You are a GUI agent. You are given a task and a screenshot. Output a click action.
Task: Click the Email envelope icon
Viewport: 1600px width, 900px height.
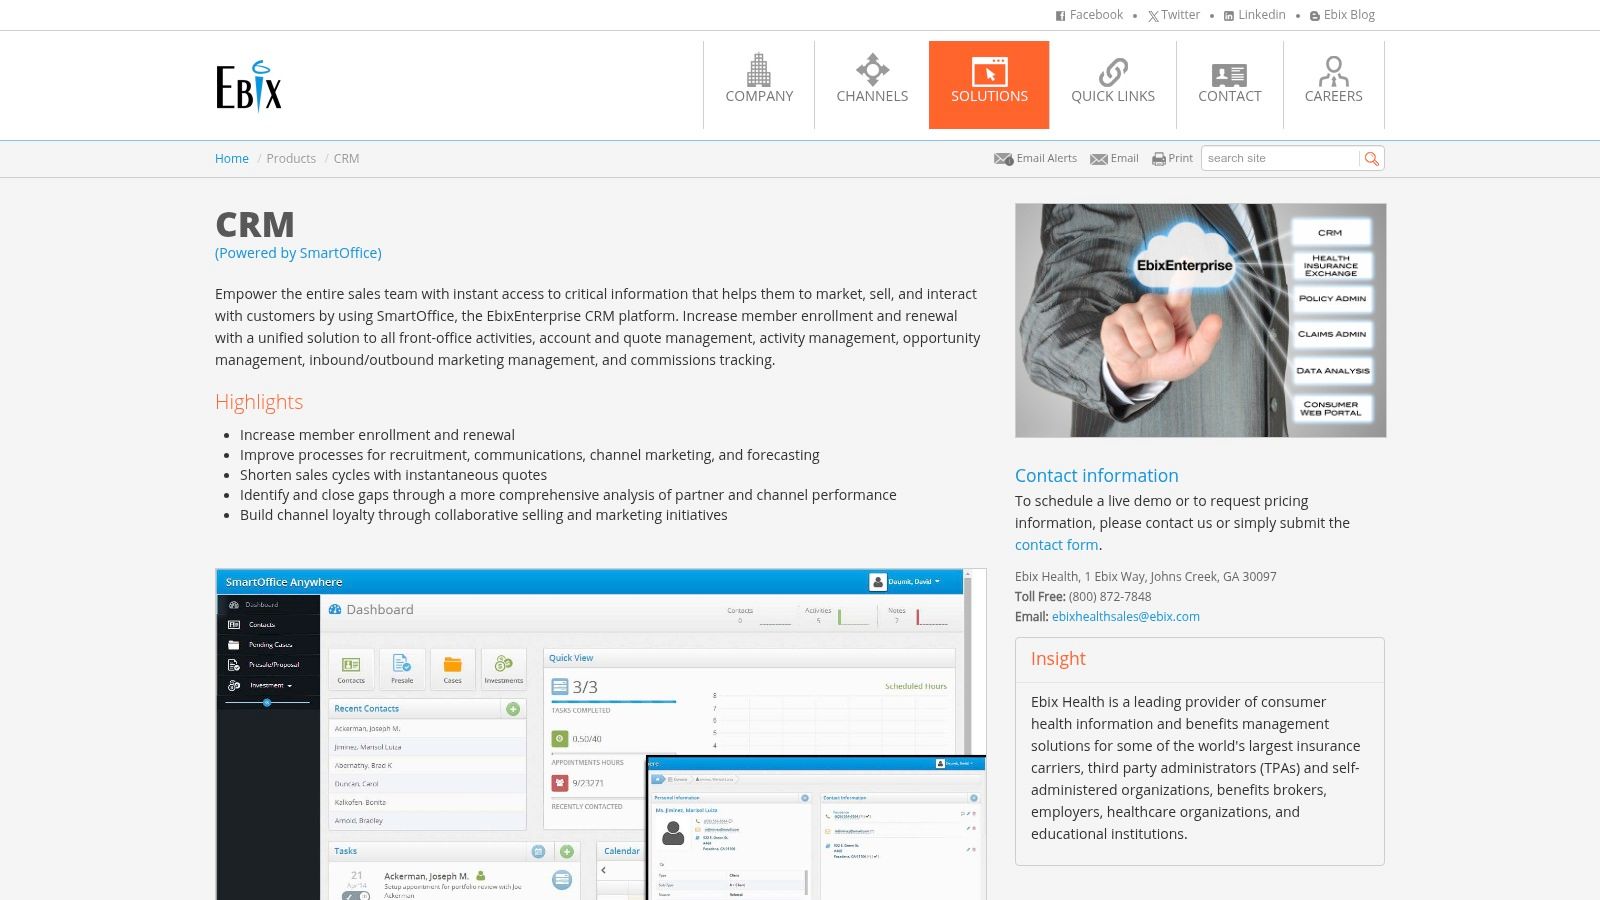tap(1099, 159)
